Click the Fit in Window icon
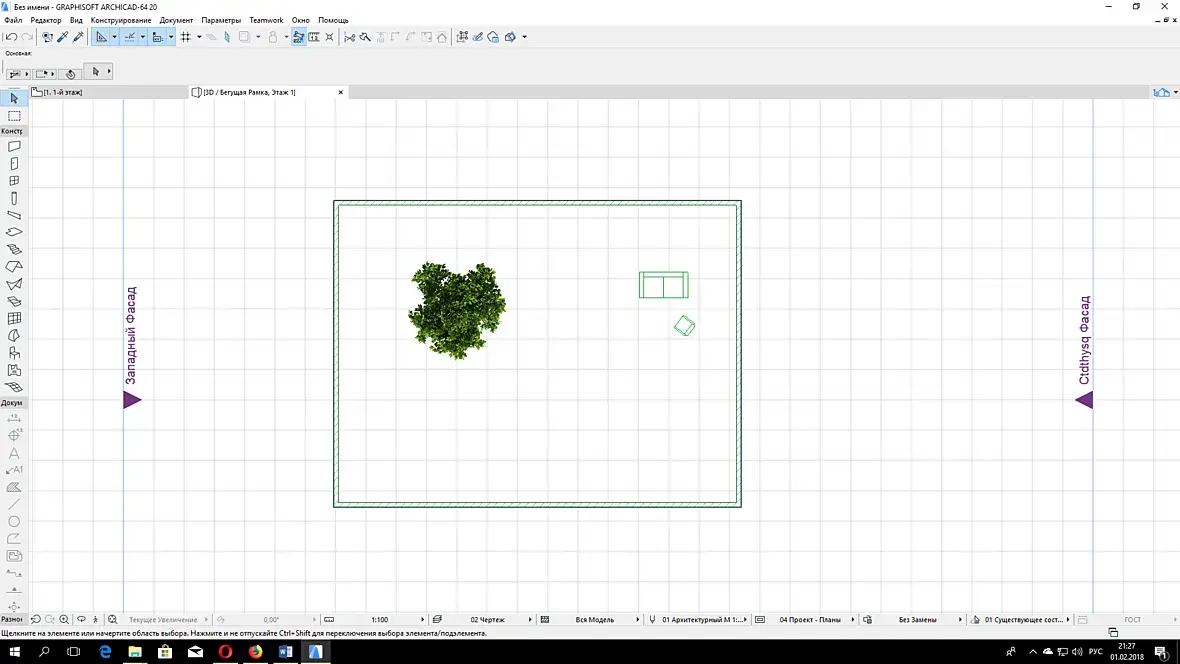Screen dimensions: 1180x664 (112, 620)
